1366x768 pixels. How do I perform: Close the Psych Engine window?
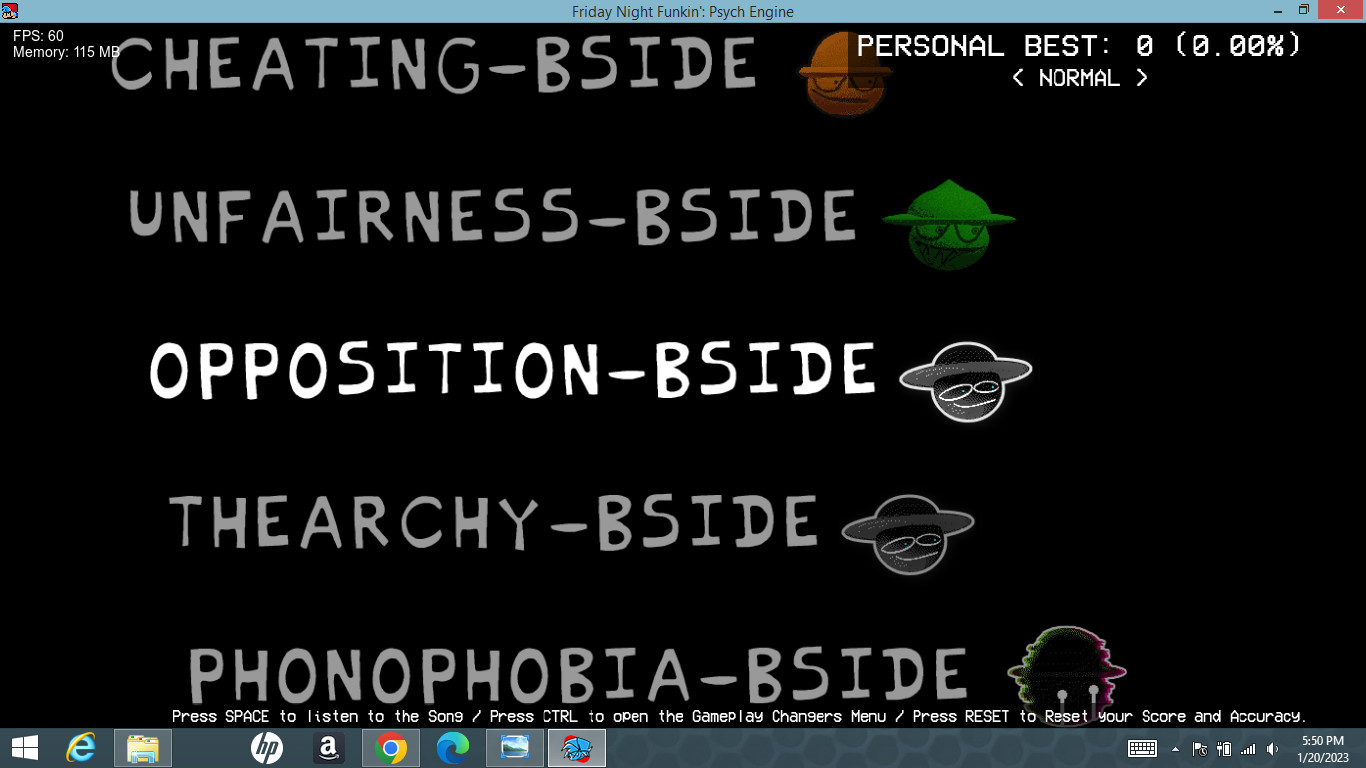point(1340,10)
